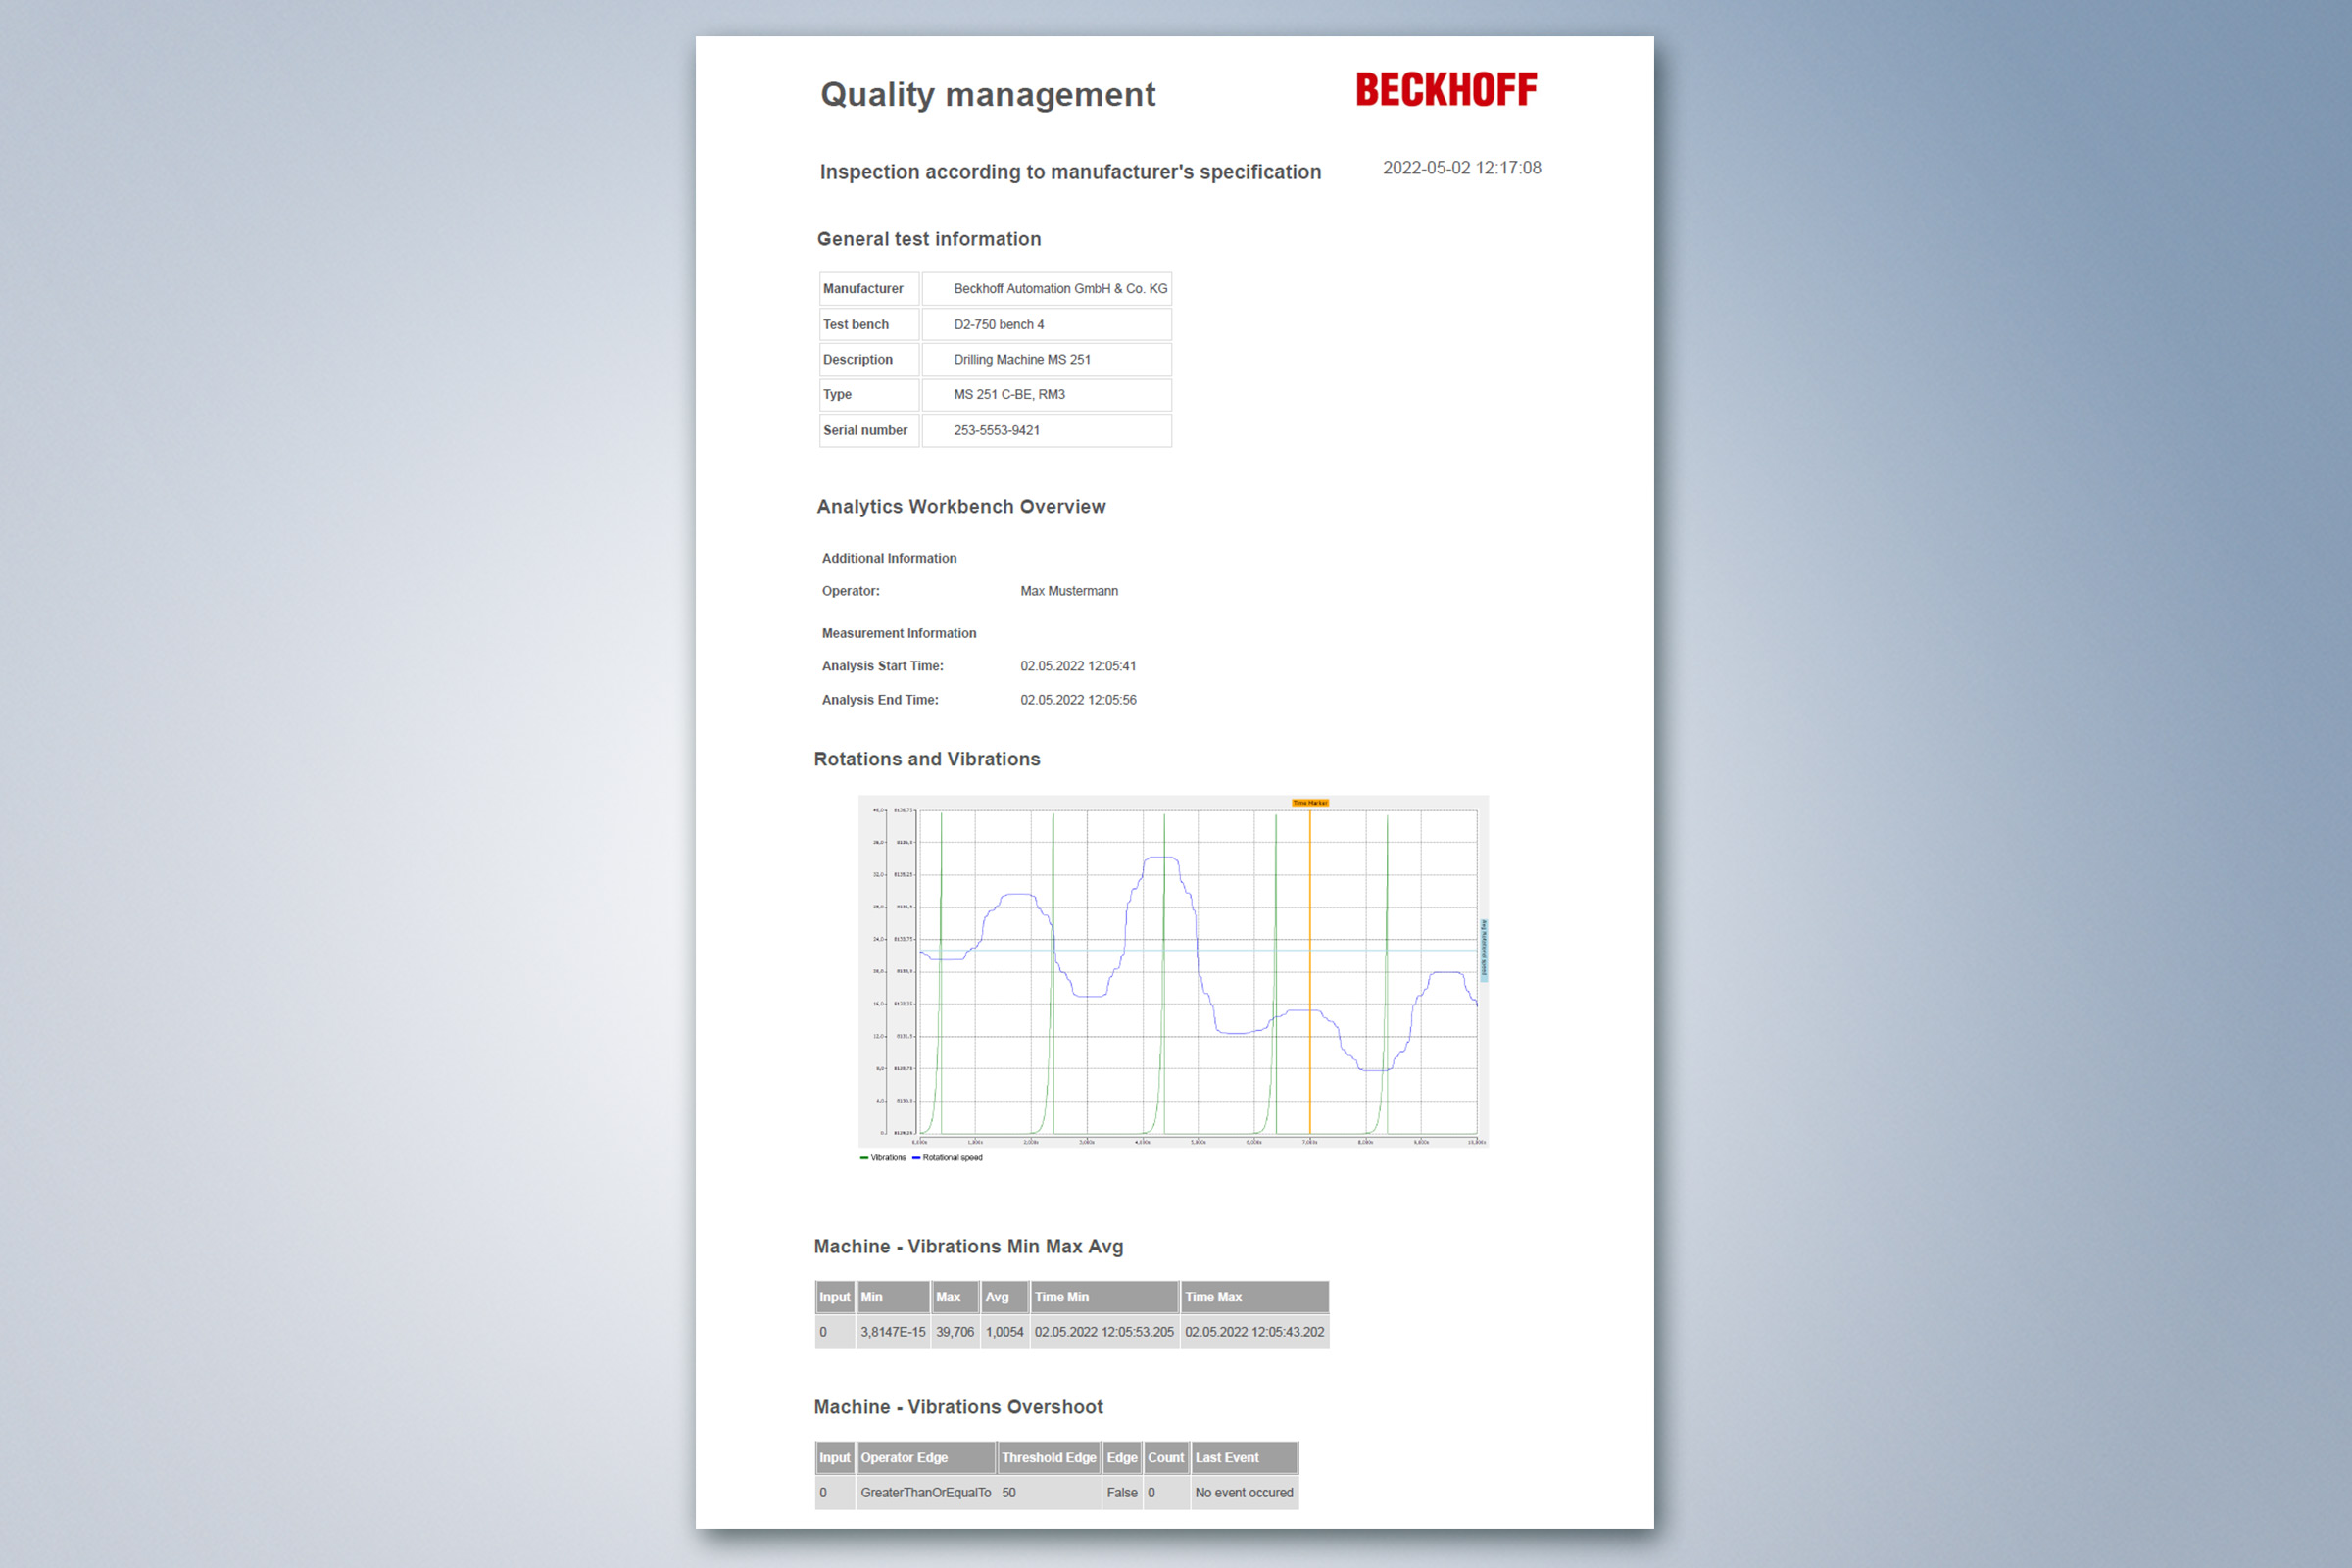Click the D2-750 bench 4 cell
2352x1568 pixels.
tap(998, 325)
